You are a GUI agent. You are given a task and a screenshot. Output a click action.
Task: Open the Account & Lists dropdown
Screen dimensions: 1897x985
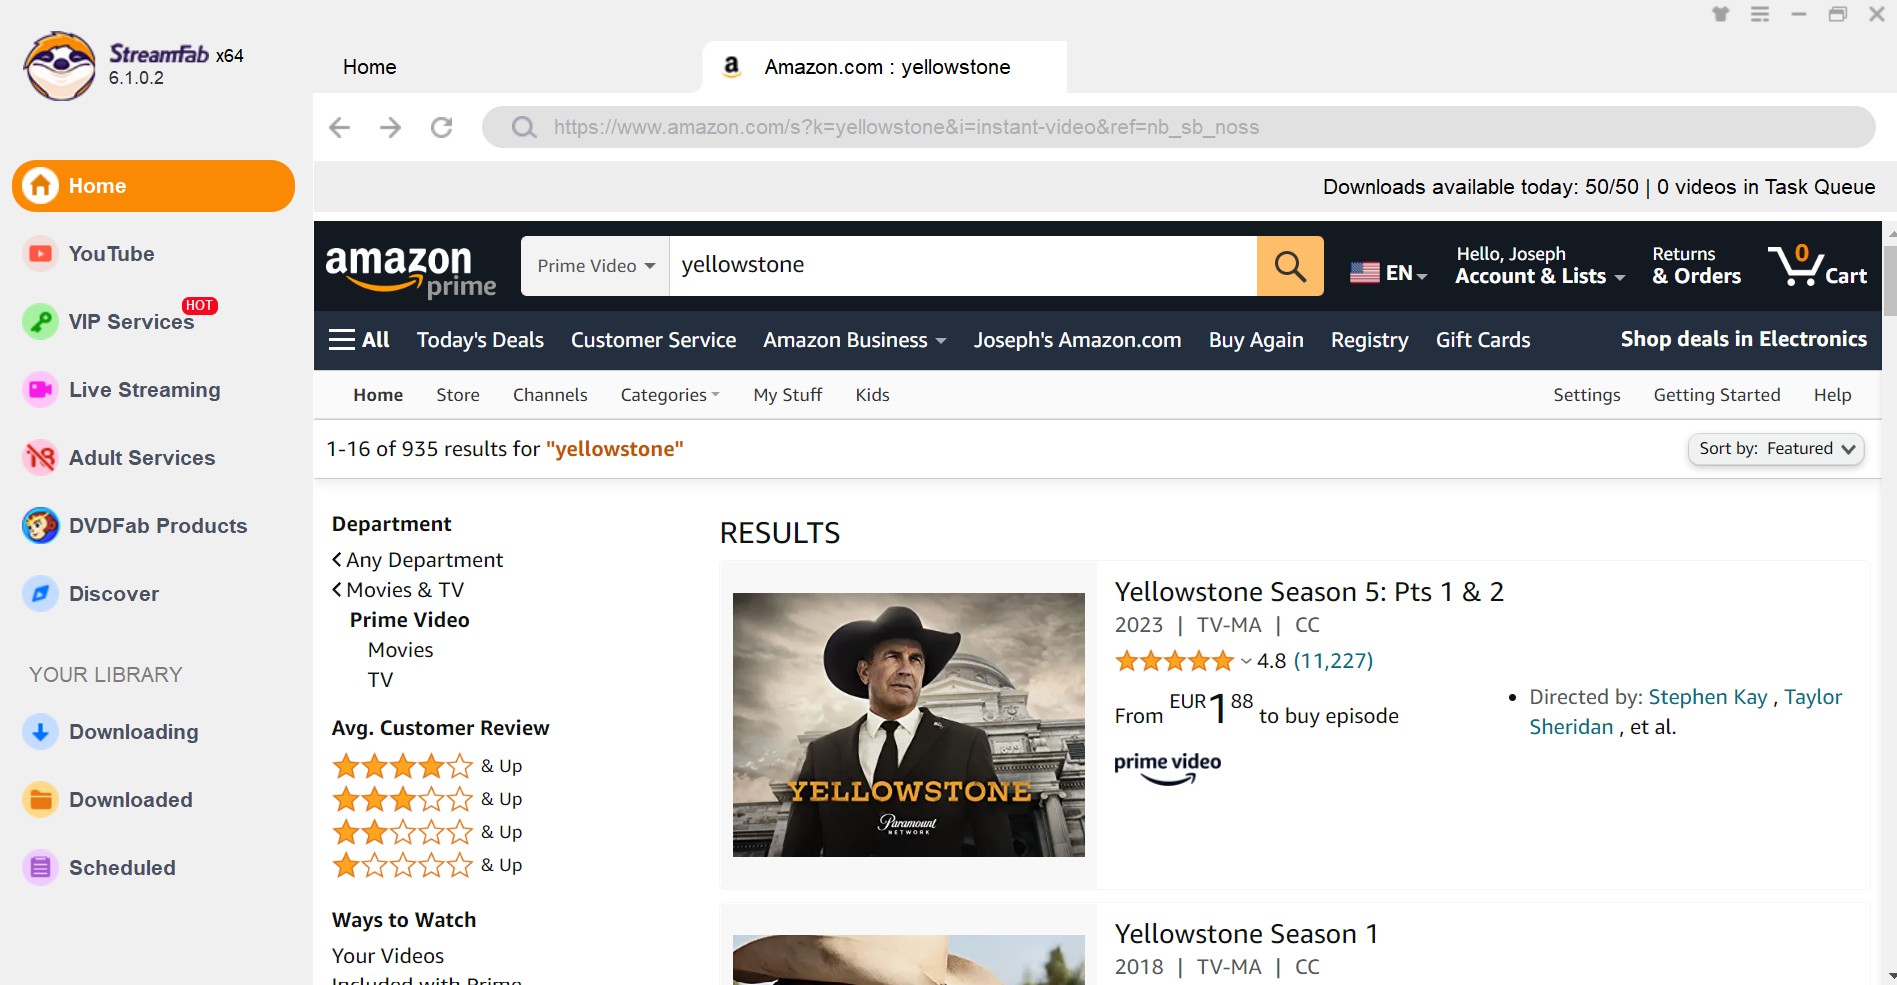pyautogui.click(x=1540, y=266)
